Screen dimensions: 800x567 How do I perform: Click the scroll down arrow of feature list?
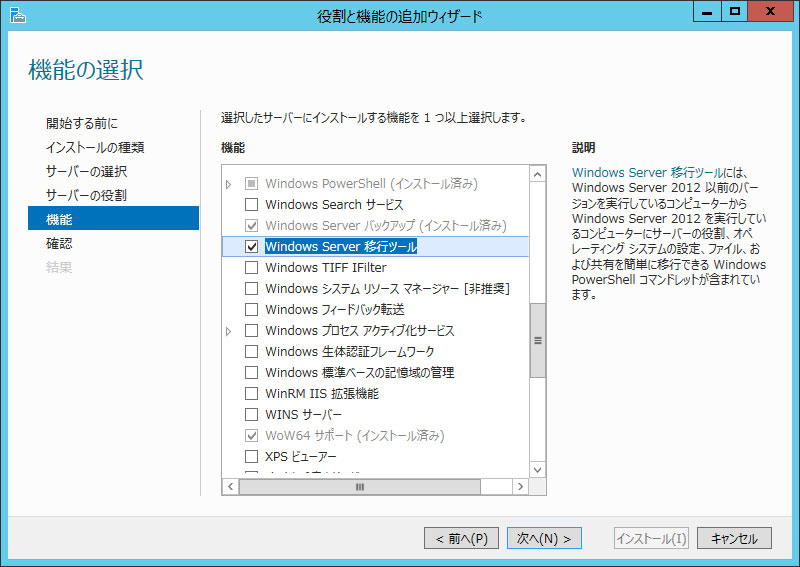(x=537, y=470)
